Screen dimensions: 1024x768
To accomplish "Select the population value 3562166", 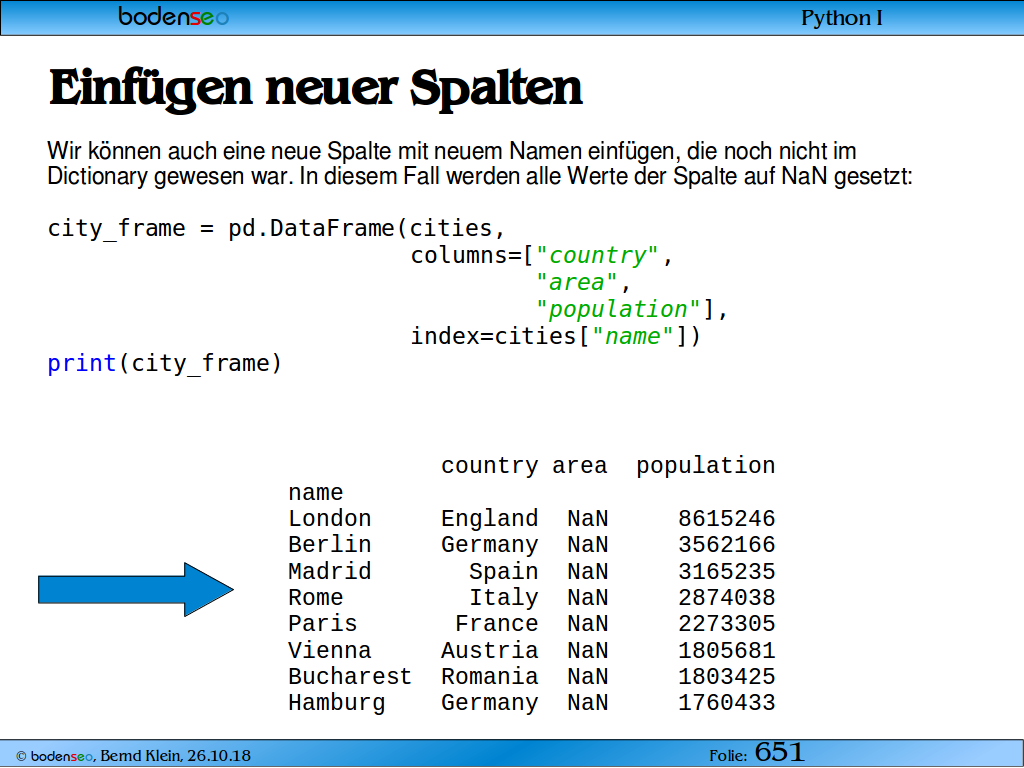I will [727, 545].
